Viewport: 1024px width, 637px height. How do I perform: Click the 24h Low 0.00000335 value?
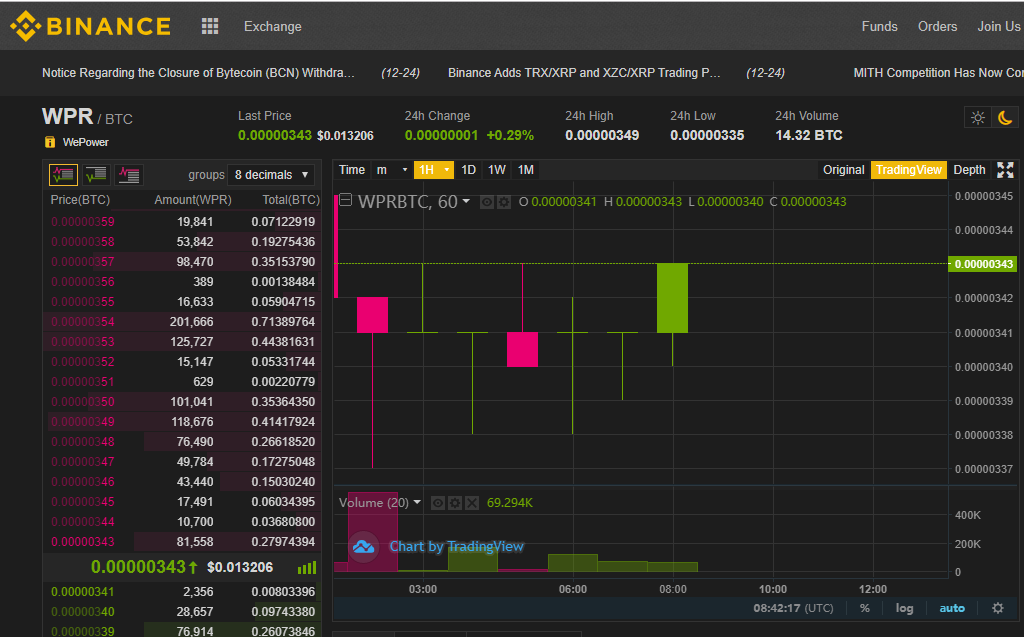(707, 135)
